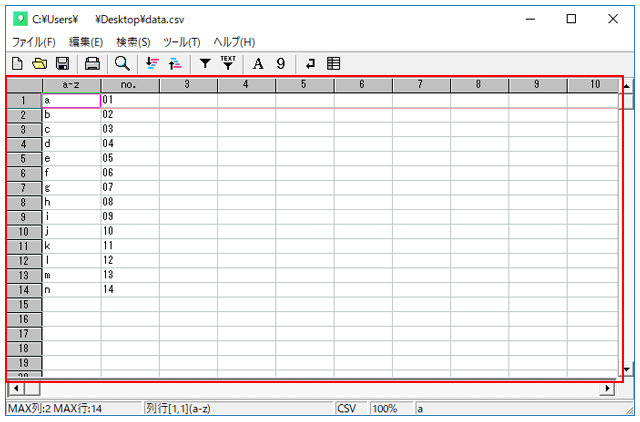This screenshot has width=640, height=422.
Task: Open the ヘルプ(H) menu
Action: 234,42
